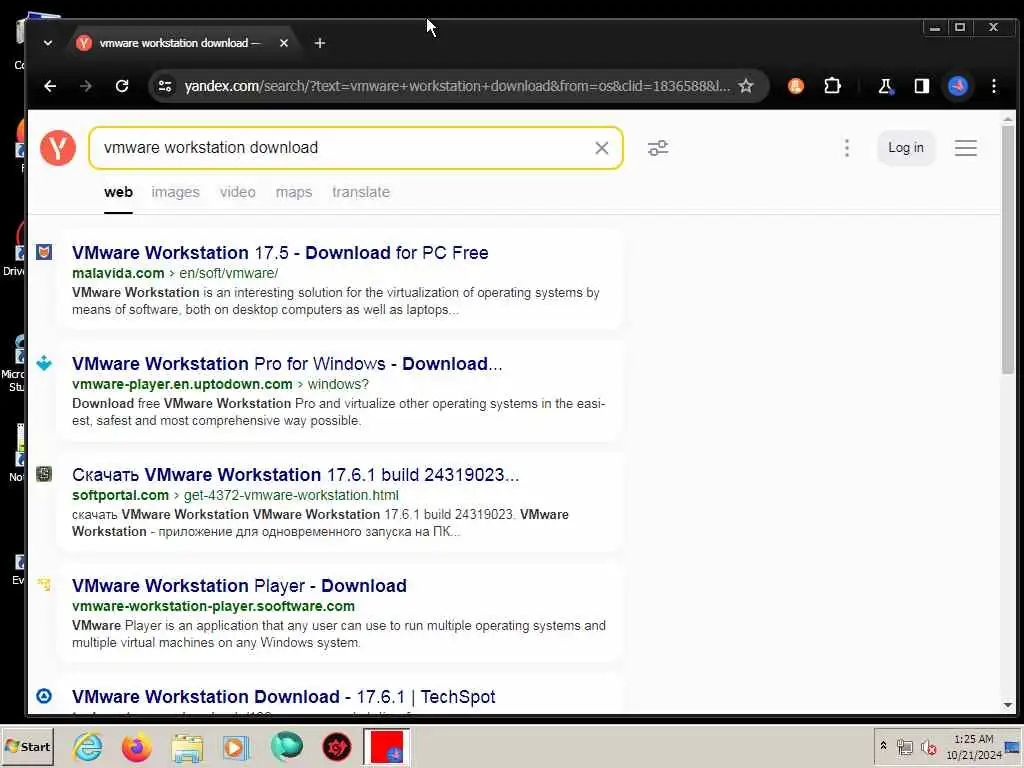This screenshot has height=768, width=1024.
Task: Click the browser forward arrow
Action: pos(86,86)
